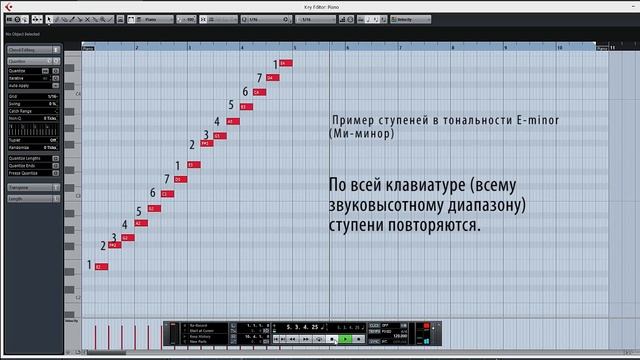Image resolution: width=640 pixels, height=360 pixels.
Task: Toggle Iterative quantize option
Action: pos(56,78)
